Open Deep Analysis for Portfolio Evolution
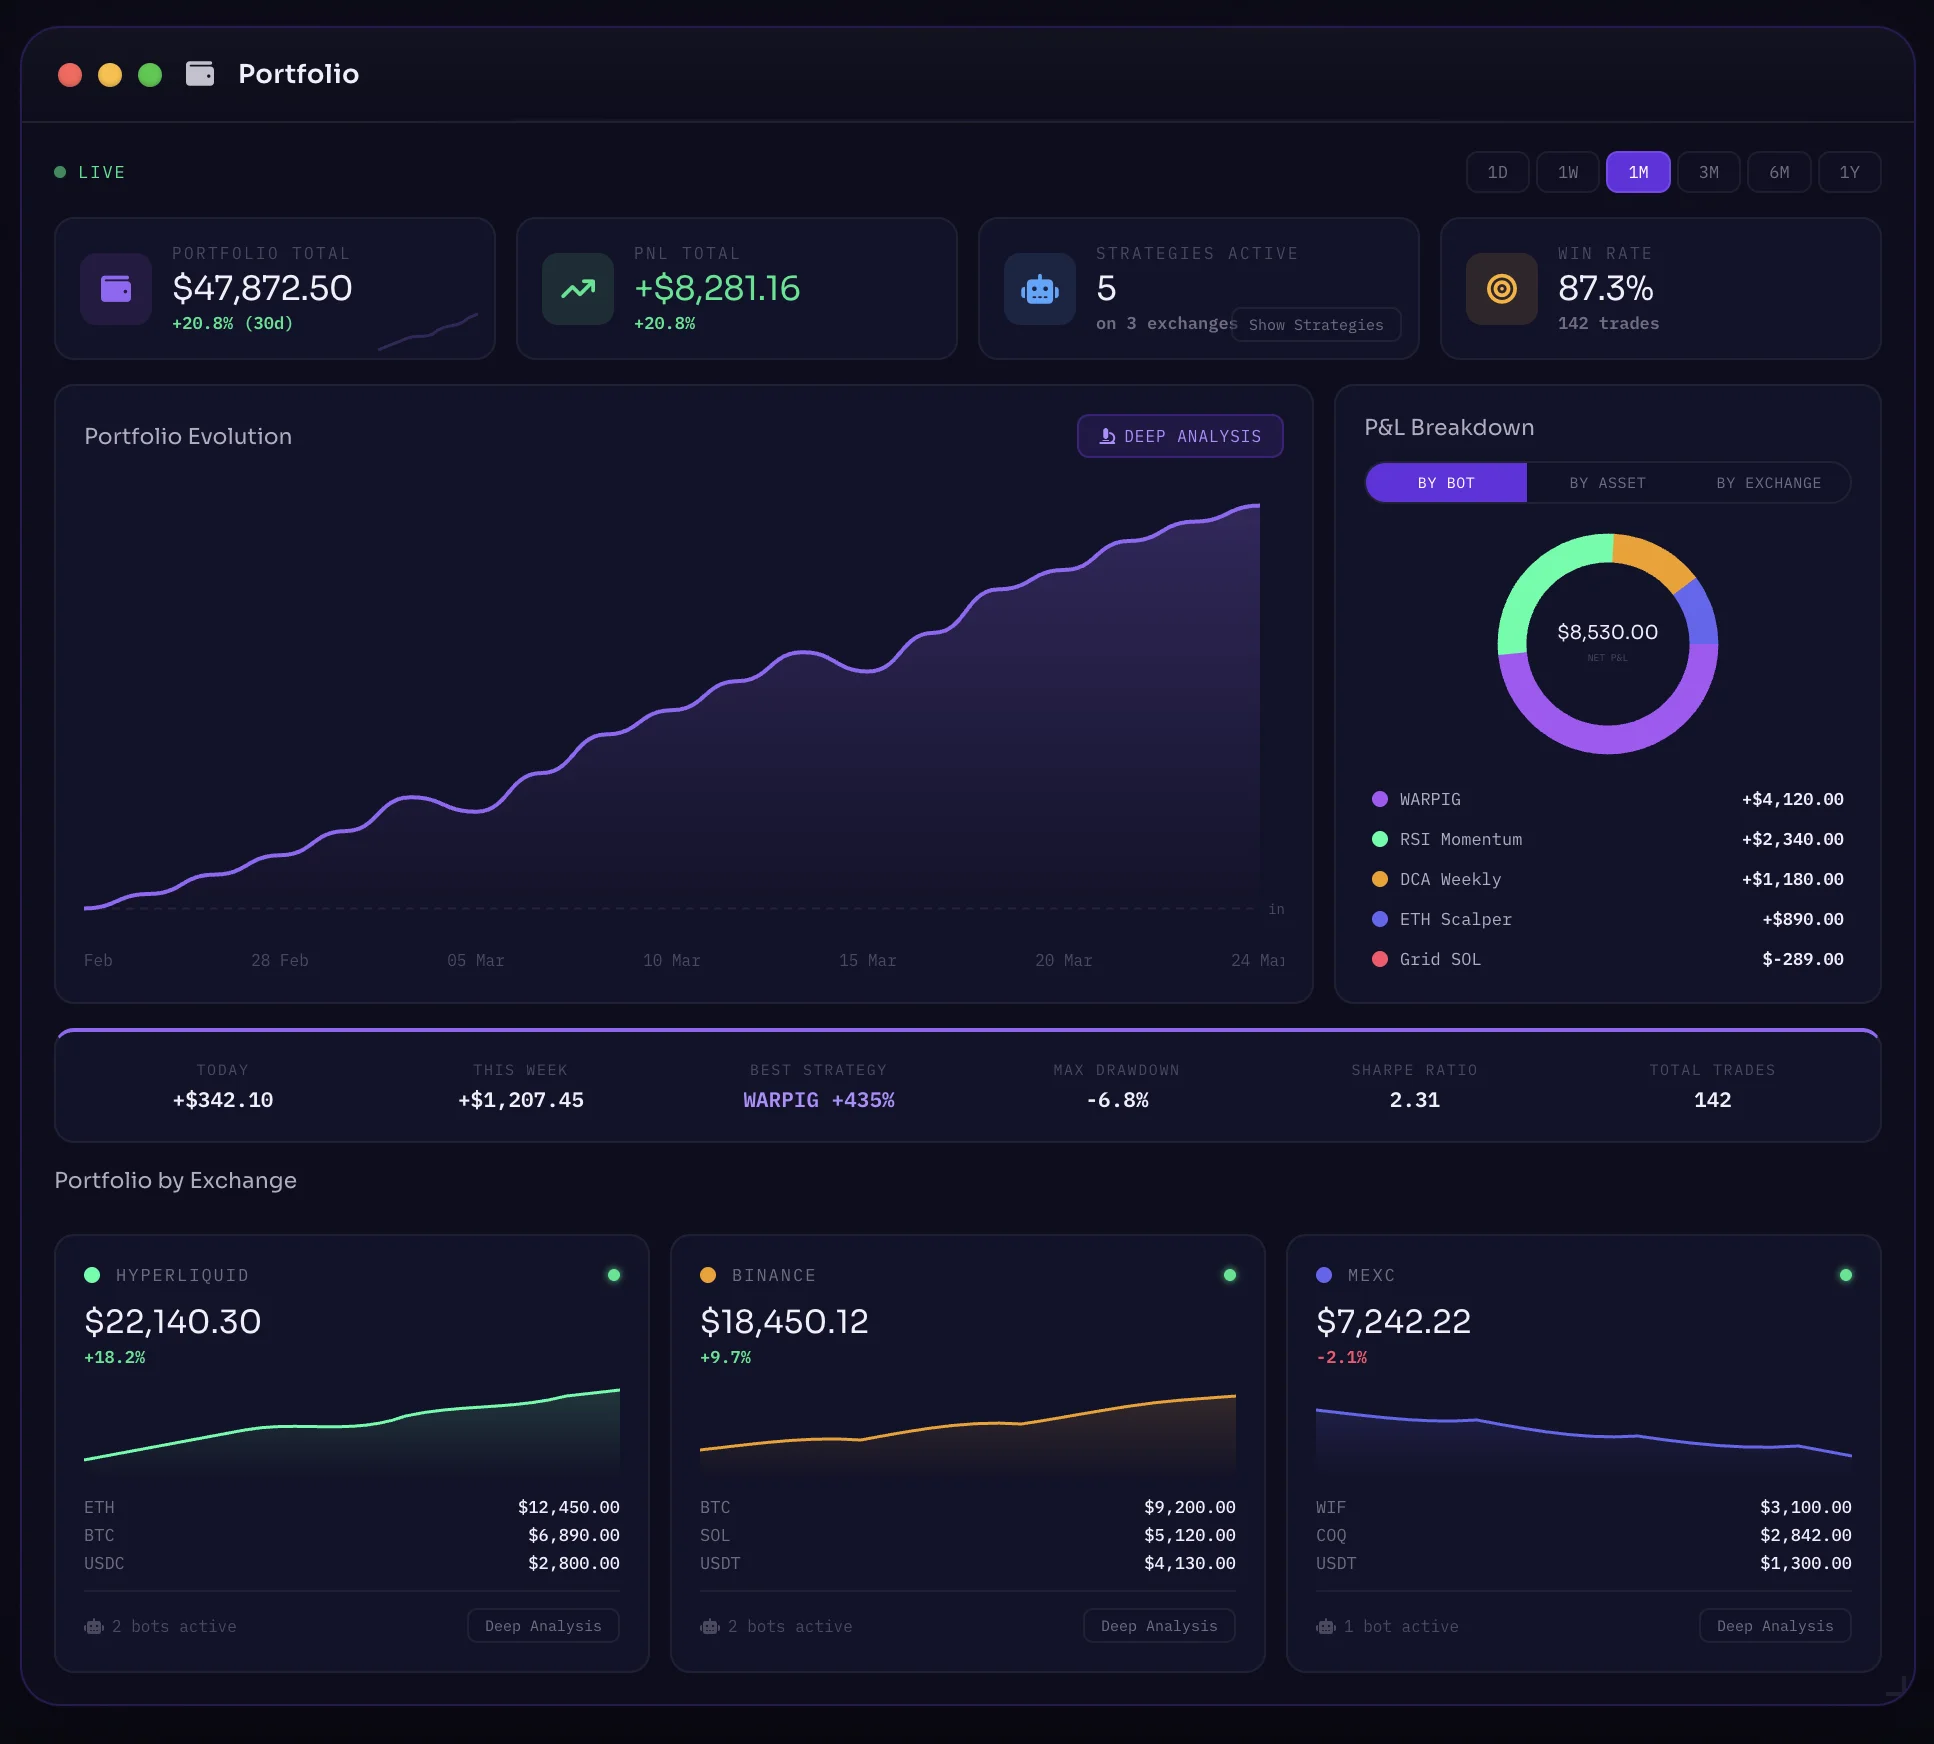The height and width of the screenshot is (1744, 1934). (x=1180, y=436)
